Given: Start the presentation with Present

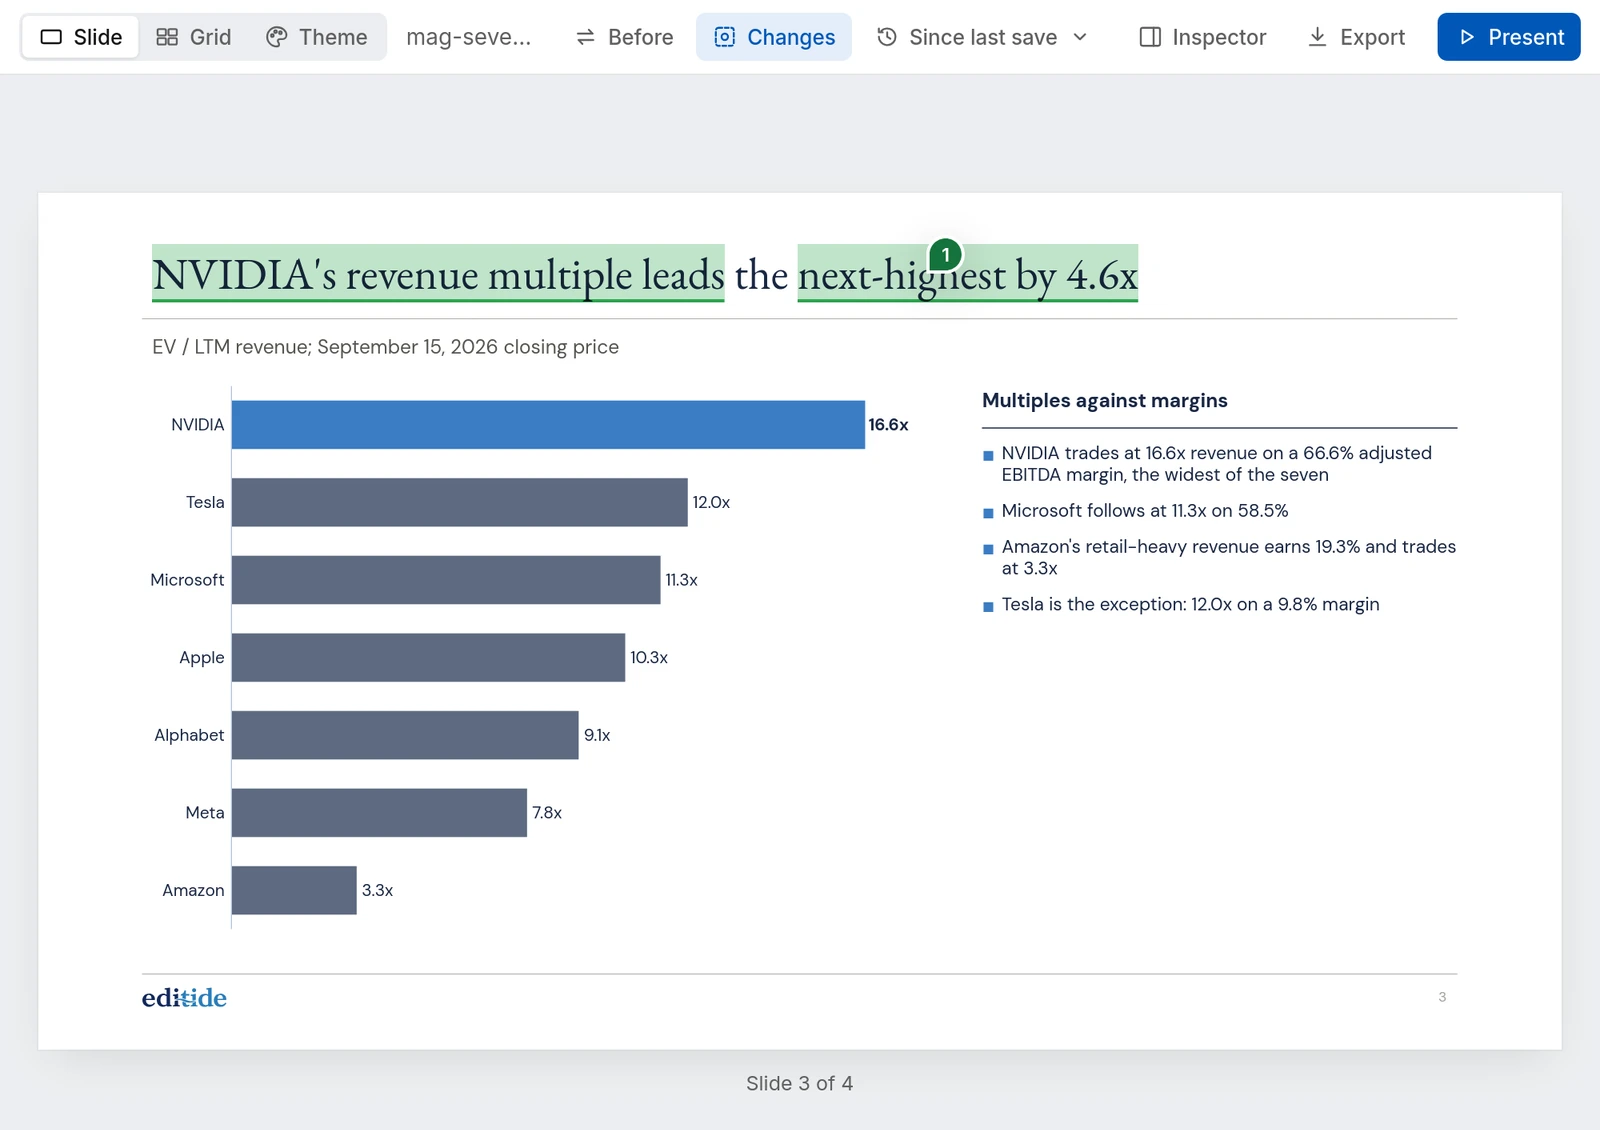Looking at the screenshot, I should (x=1509, y=37).
